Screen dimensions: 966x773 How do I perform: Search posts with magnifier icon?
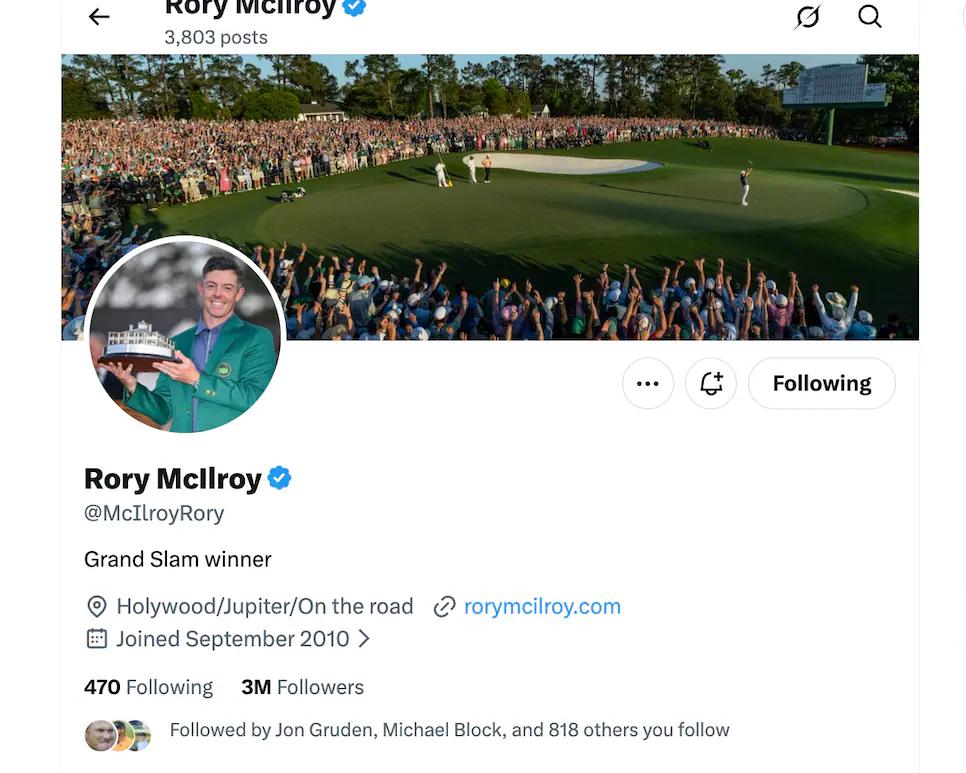870,17
